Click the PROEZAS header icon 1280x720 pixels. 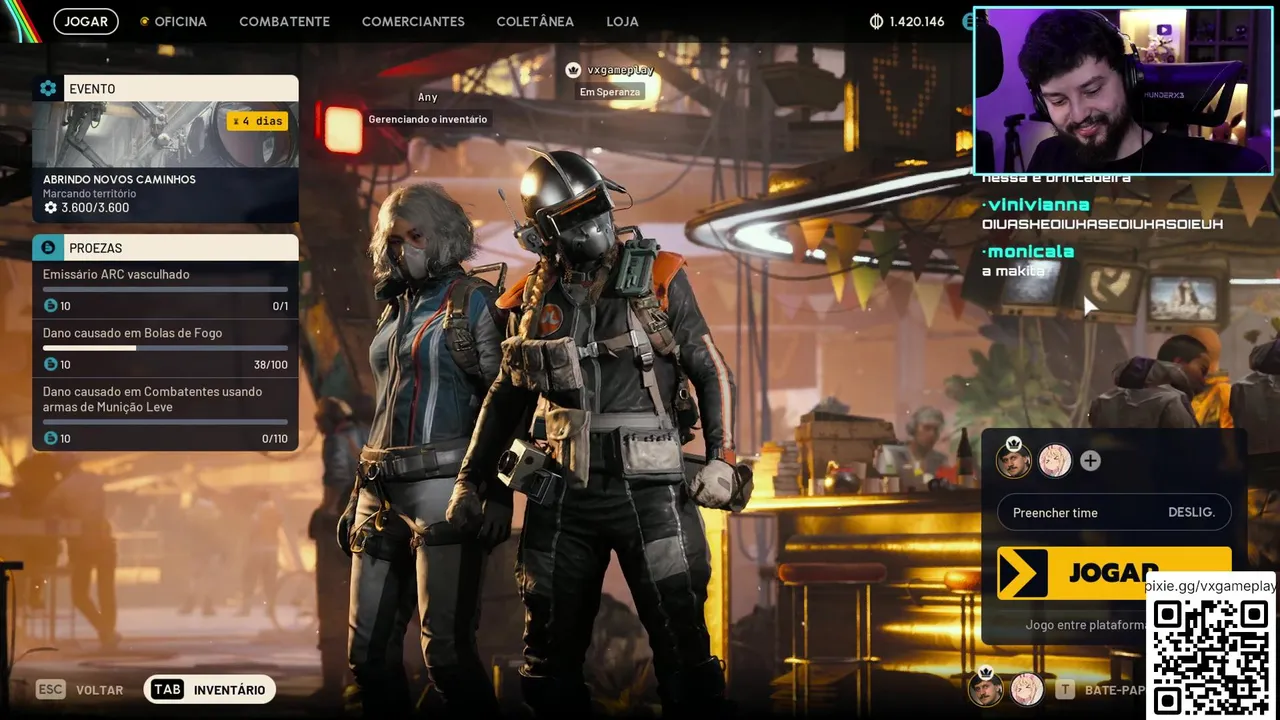pos(47,247)
